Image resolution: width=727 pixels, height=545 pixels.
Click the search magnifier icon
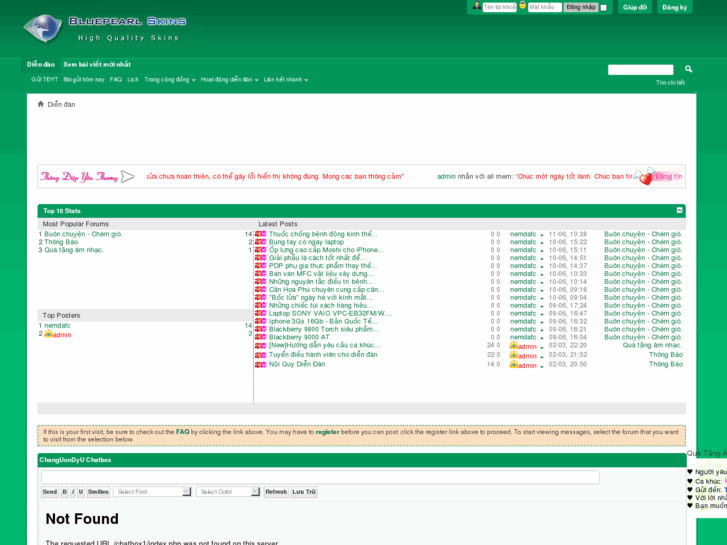(689, 70)
